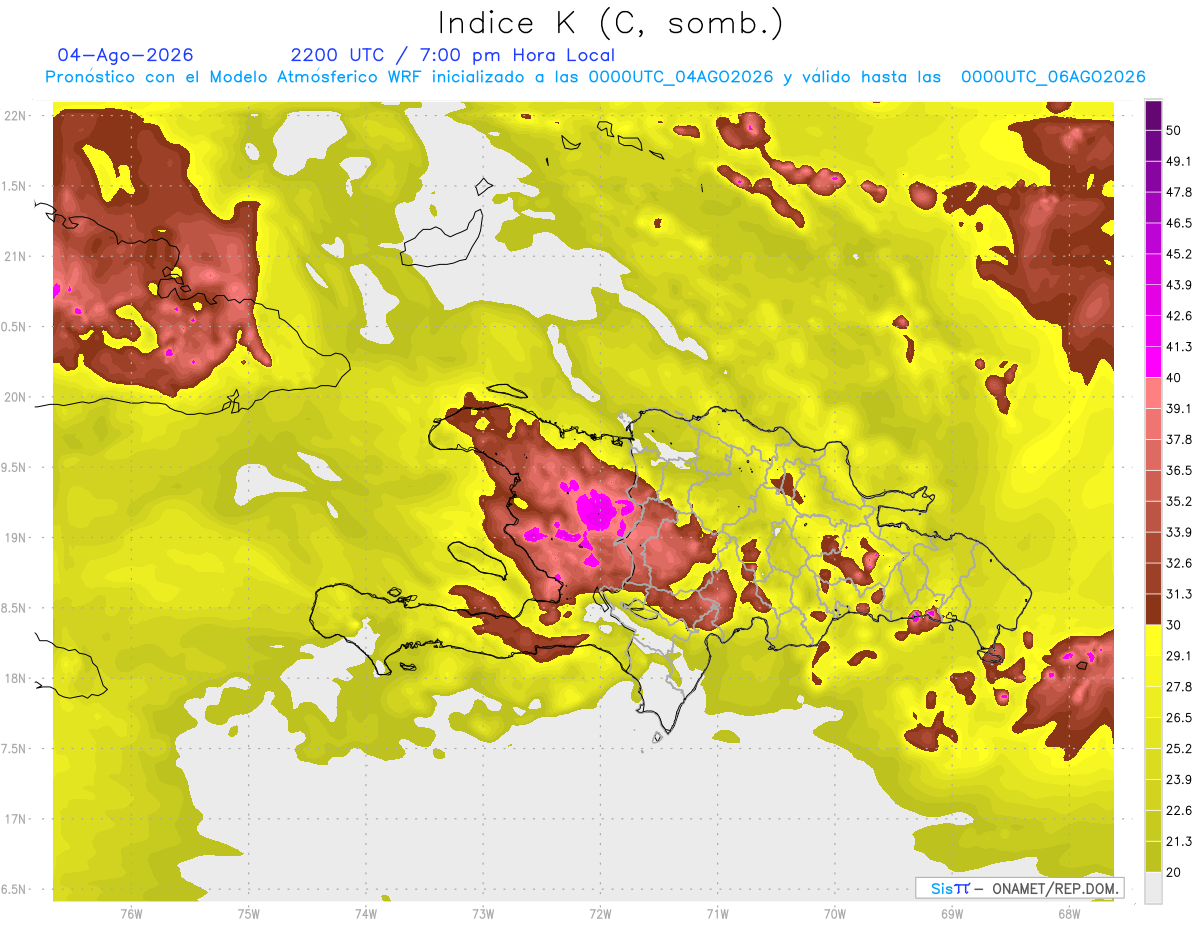Click the legend value '30'

click(x=1173, y=625)
